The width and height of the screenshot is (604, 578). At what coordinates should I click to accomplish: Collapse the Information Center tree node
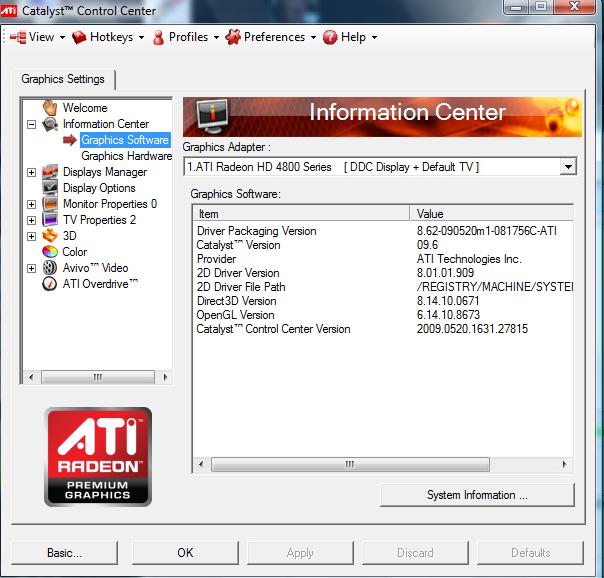32,125
